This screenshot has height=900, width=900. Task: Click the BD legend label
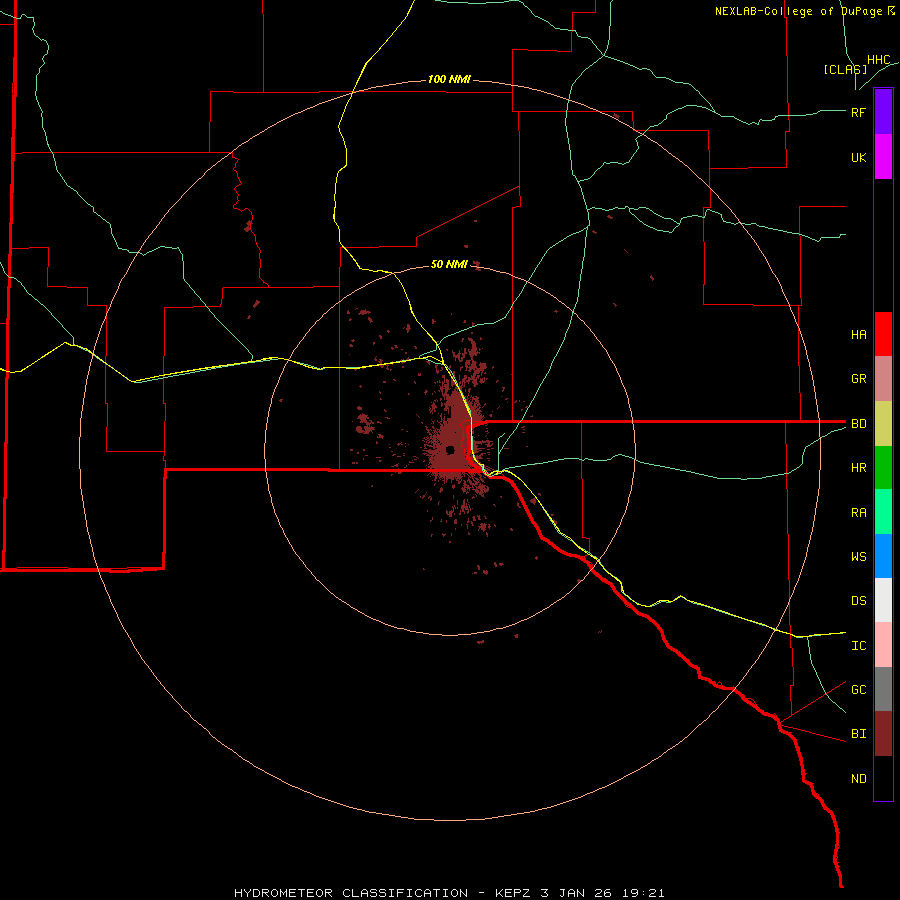coord(858,424)
